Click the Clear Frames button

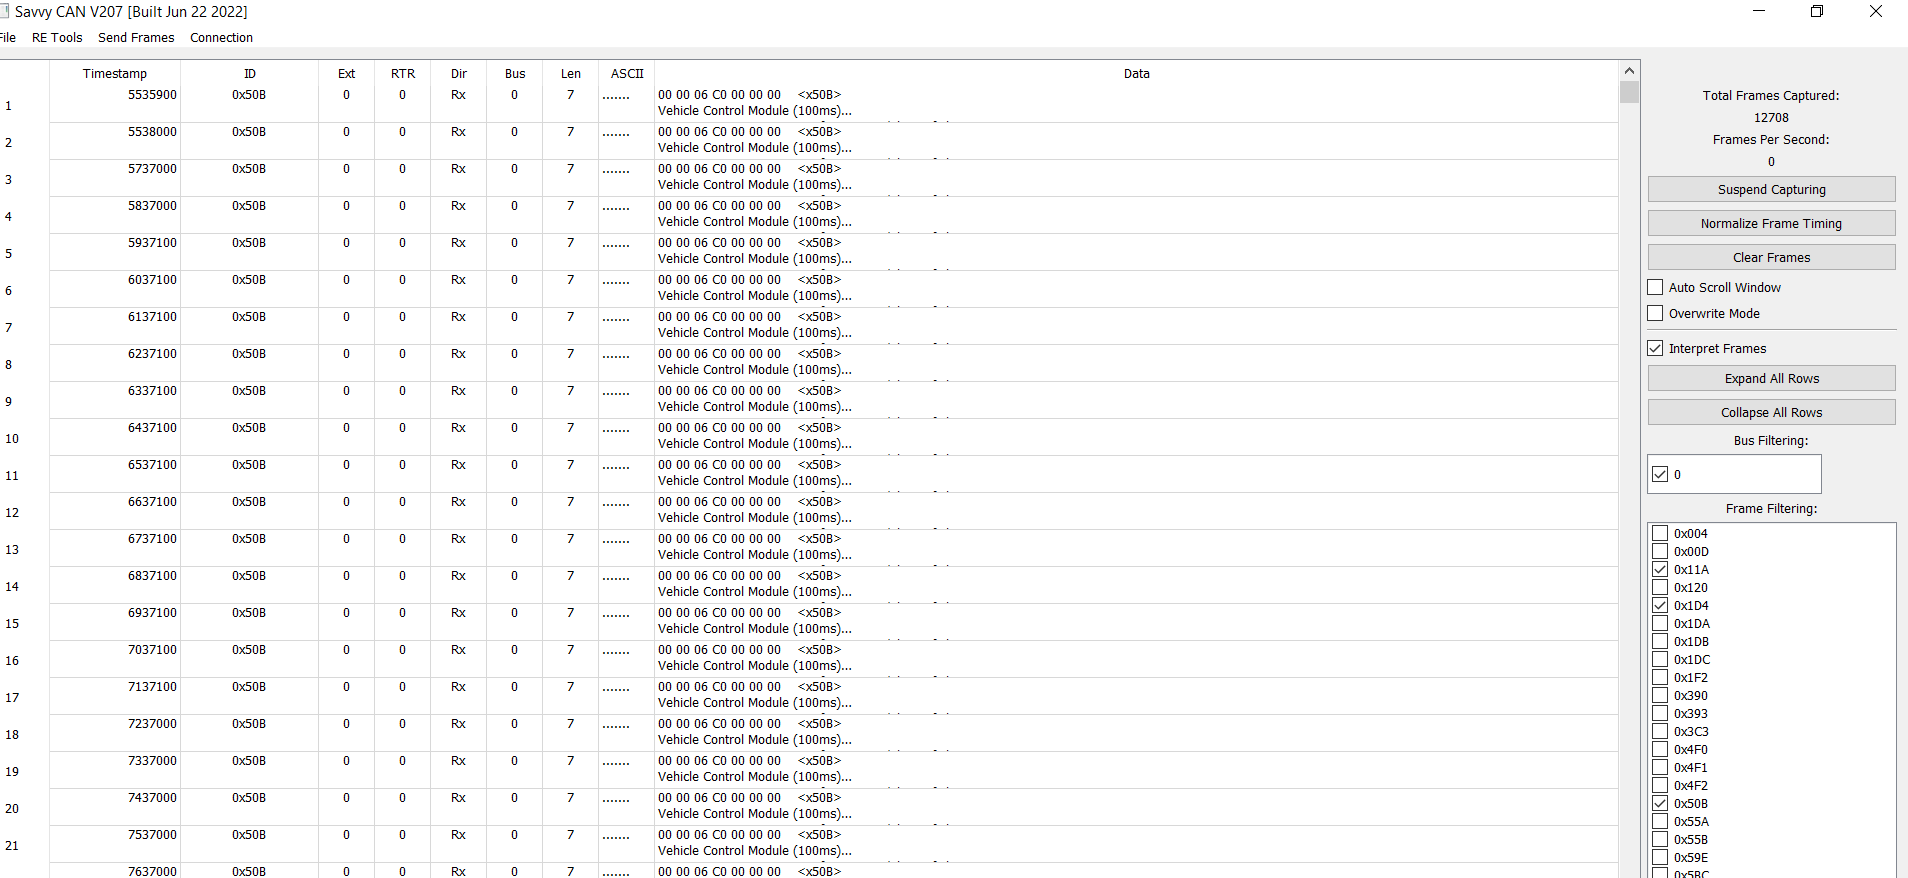[x=1771, y=258]
